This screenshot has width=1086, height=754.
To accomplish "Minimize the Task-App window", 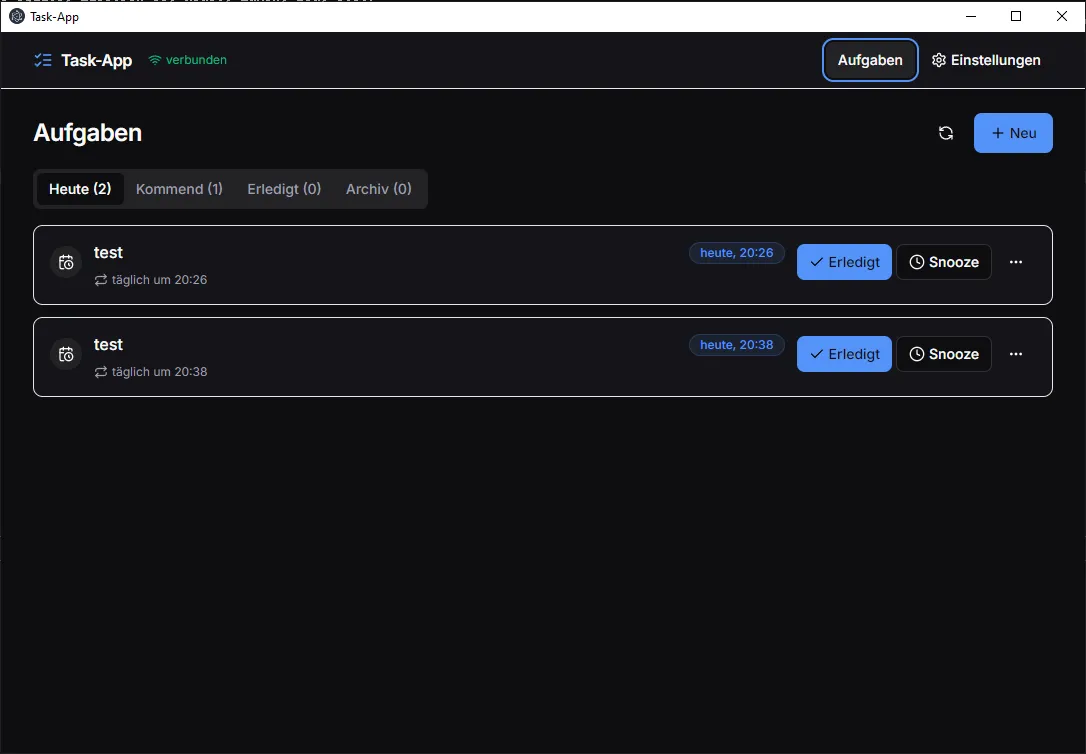I will coord(971,17).
